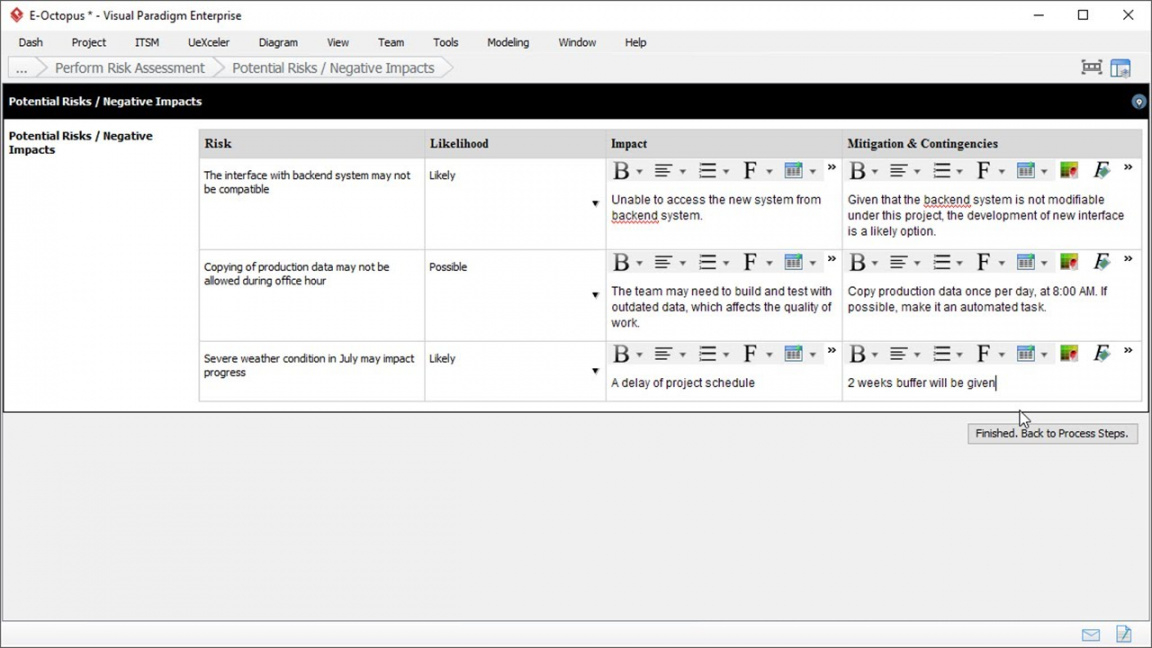Screen dimensions: 1152x648
Task: Click 'Finished. Back to Process Steps.' button
Action: coord(1052,433)
